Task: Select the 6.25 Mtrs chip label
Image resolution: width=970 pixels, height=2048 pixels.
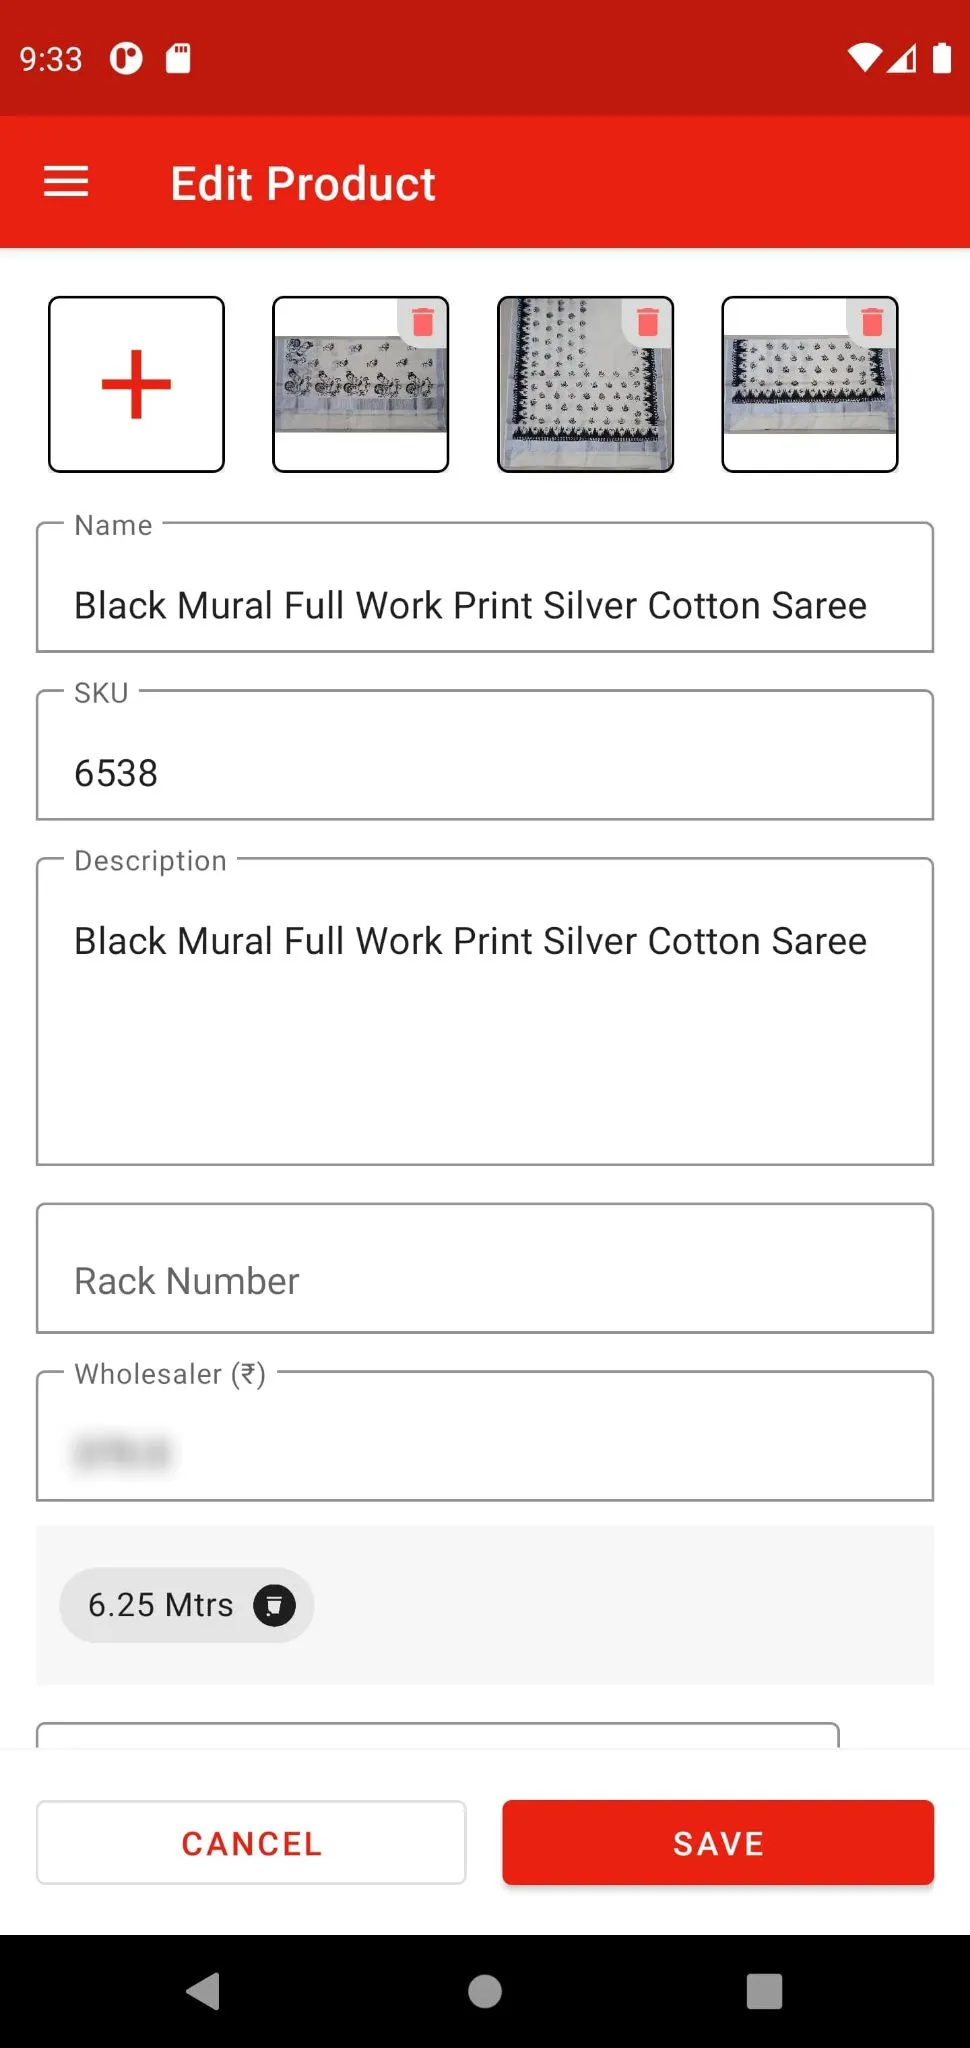Action: [x=160, y=1605]
